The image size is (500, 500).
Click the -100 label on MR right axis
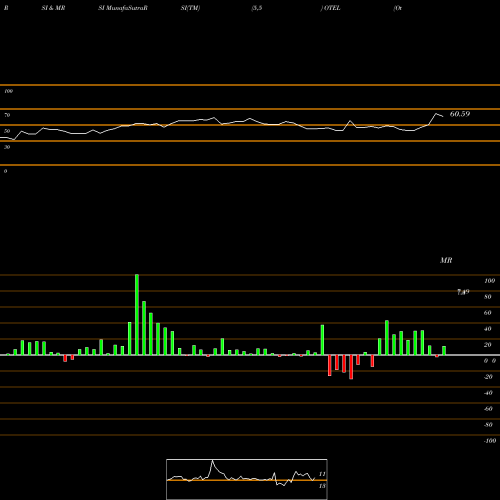(x=490, y=441)
